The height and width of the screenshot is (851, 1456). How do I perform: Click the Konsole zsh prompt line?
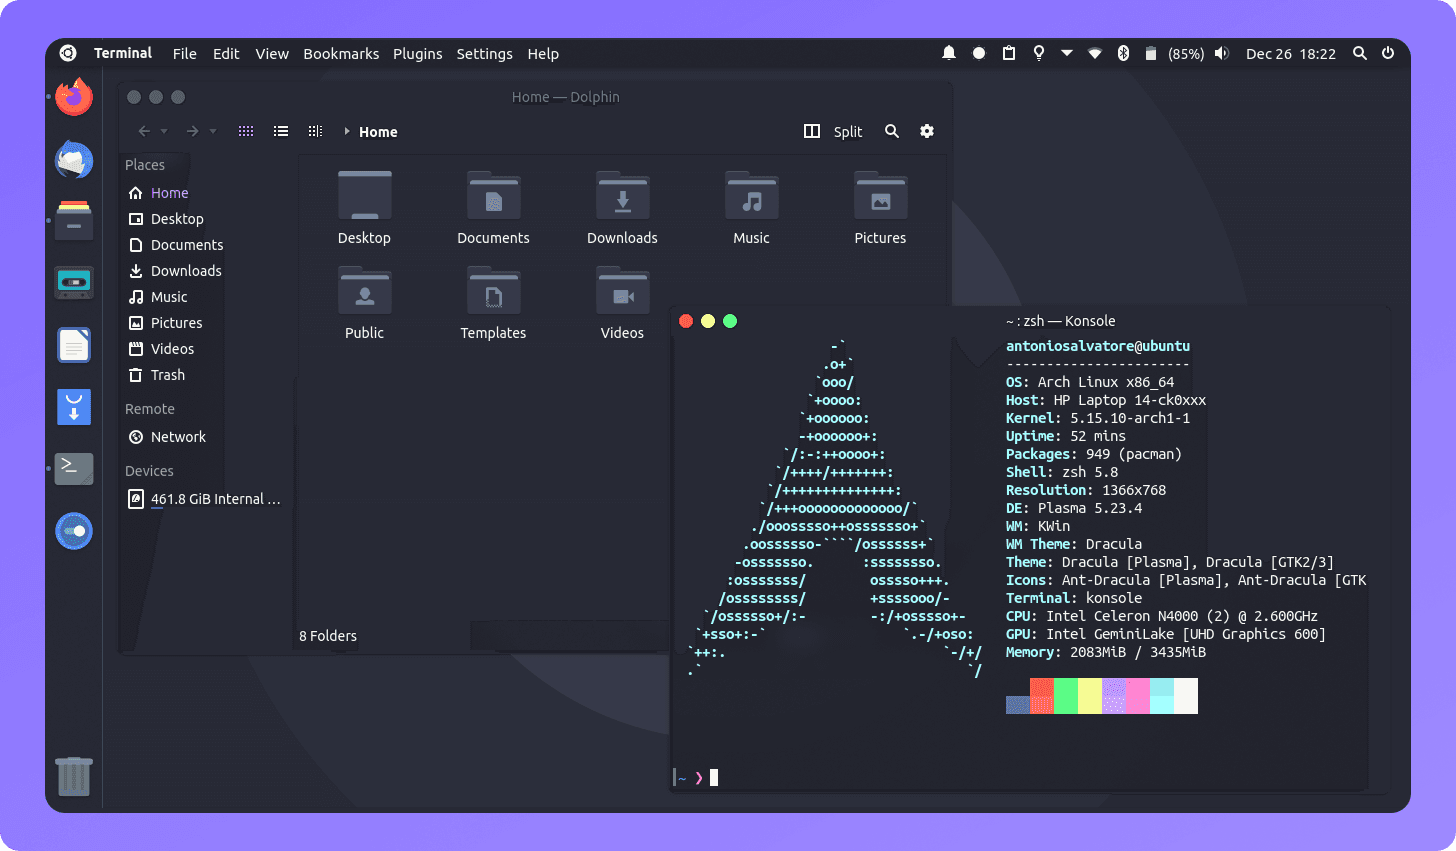tap(696, 777)
